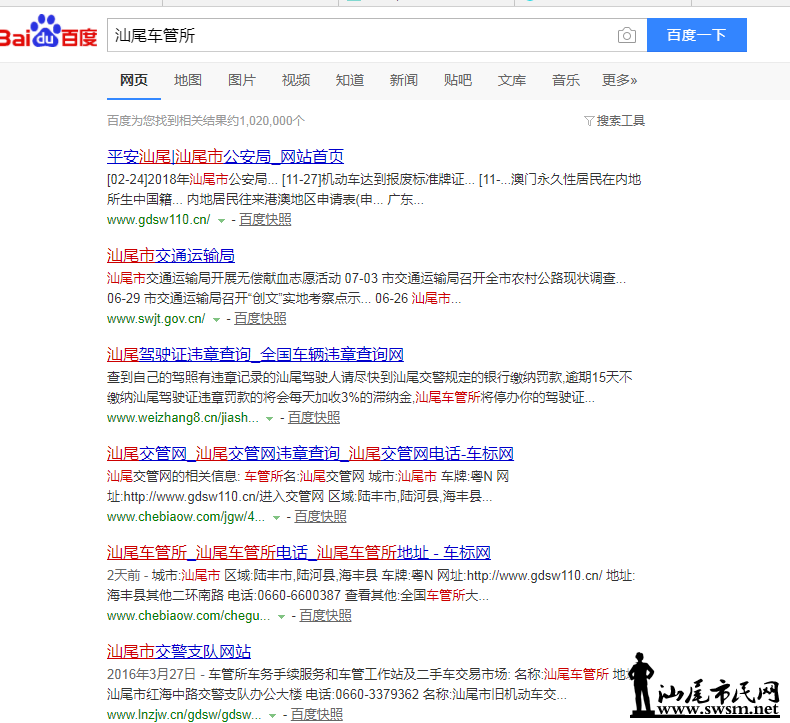Switch to the 贴吧 tab
This screenshot has width=790, height=723.
(458, 80)
